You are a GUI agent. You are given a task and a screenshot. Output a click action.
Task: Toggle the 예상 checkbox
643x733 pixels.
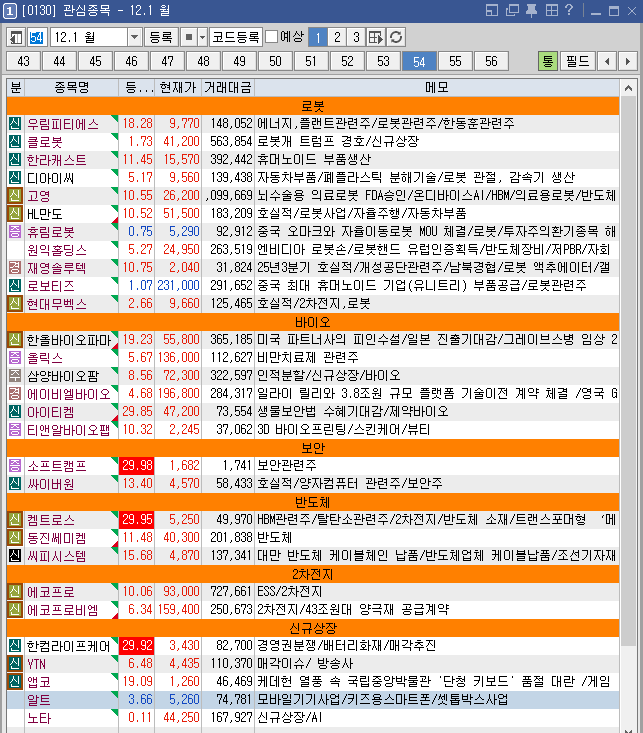pos(271,37)
